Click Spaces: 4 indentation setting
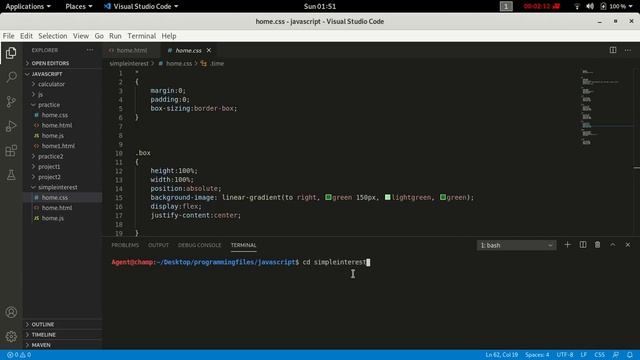The height and width of the screenshot is (360, 640). (537, 355)
